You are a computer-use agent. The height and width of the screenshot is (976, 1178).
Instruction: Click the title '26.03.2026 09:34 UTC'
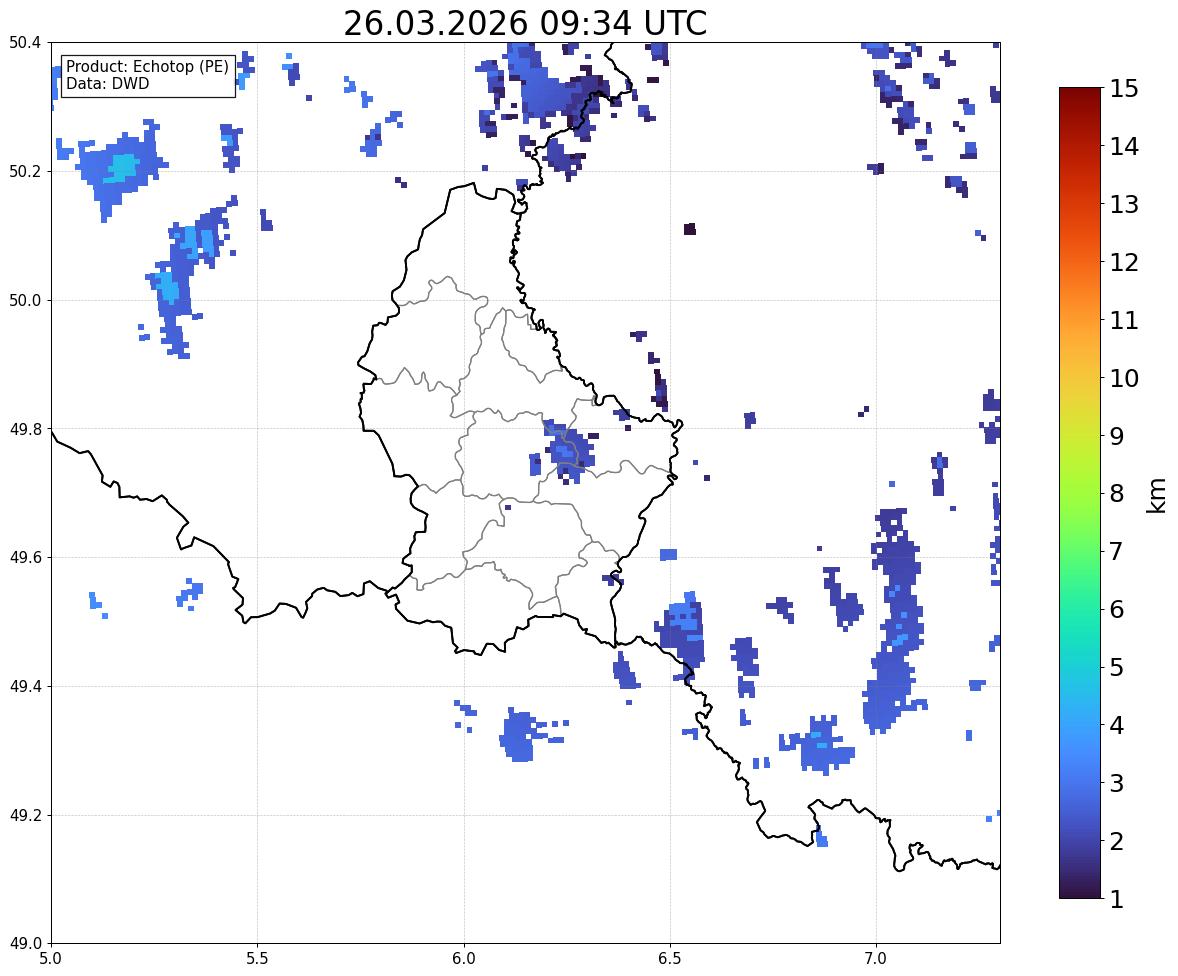point(525,23)
